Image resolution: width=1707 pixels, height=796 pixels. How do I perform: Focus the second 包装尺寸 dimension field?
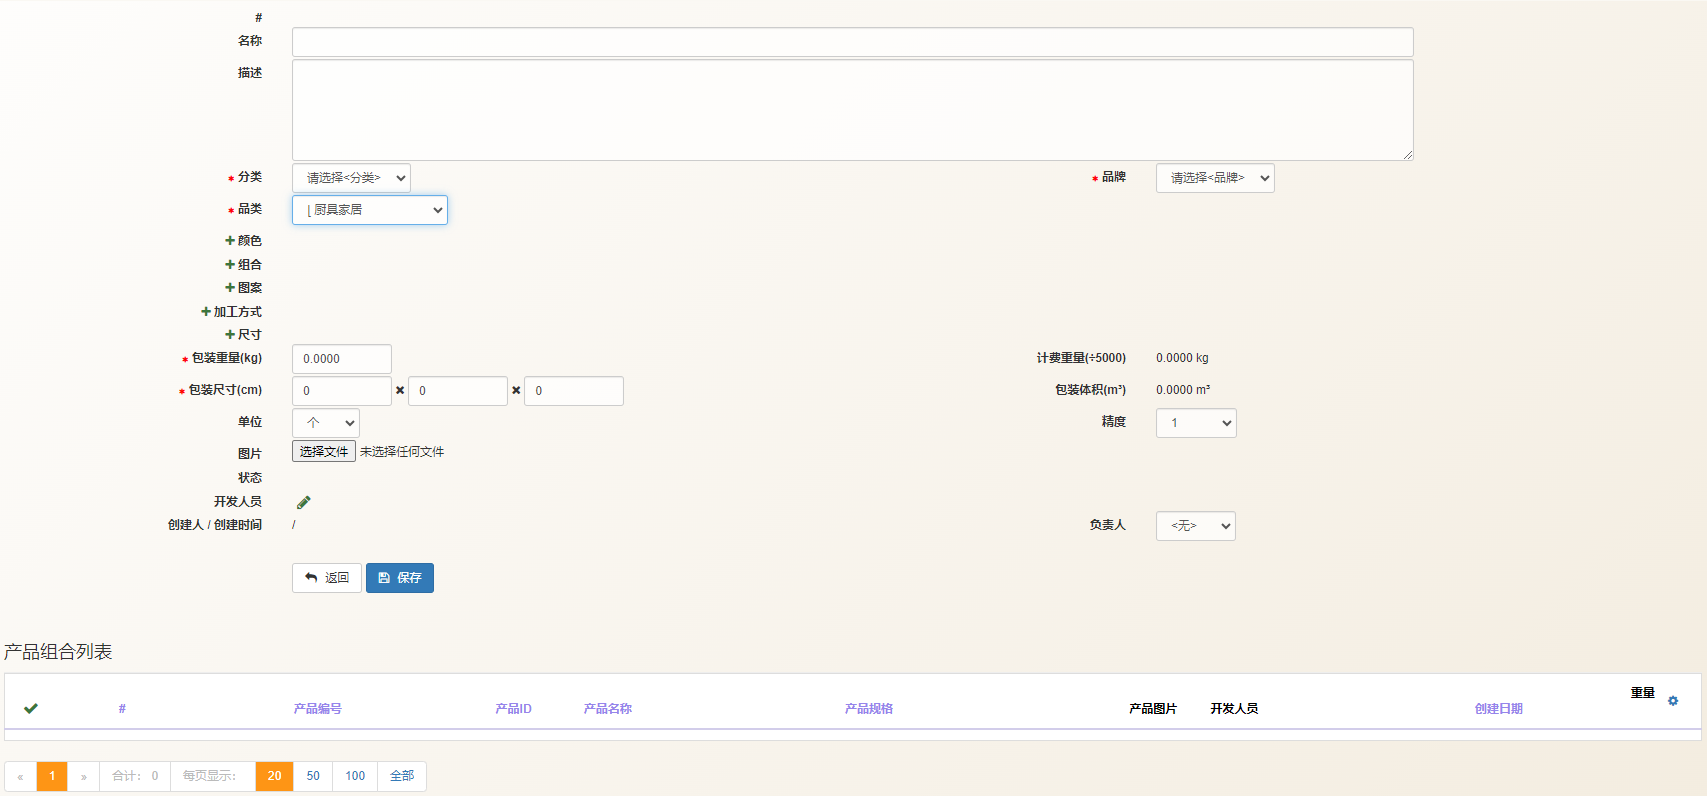click(x=458, y=391)
